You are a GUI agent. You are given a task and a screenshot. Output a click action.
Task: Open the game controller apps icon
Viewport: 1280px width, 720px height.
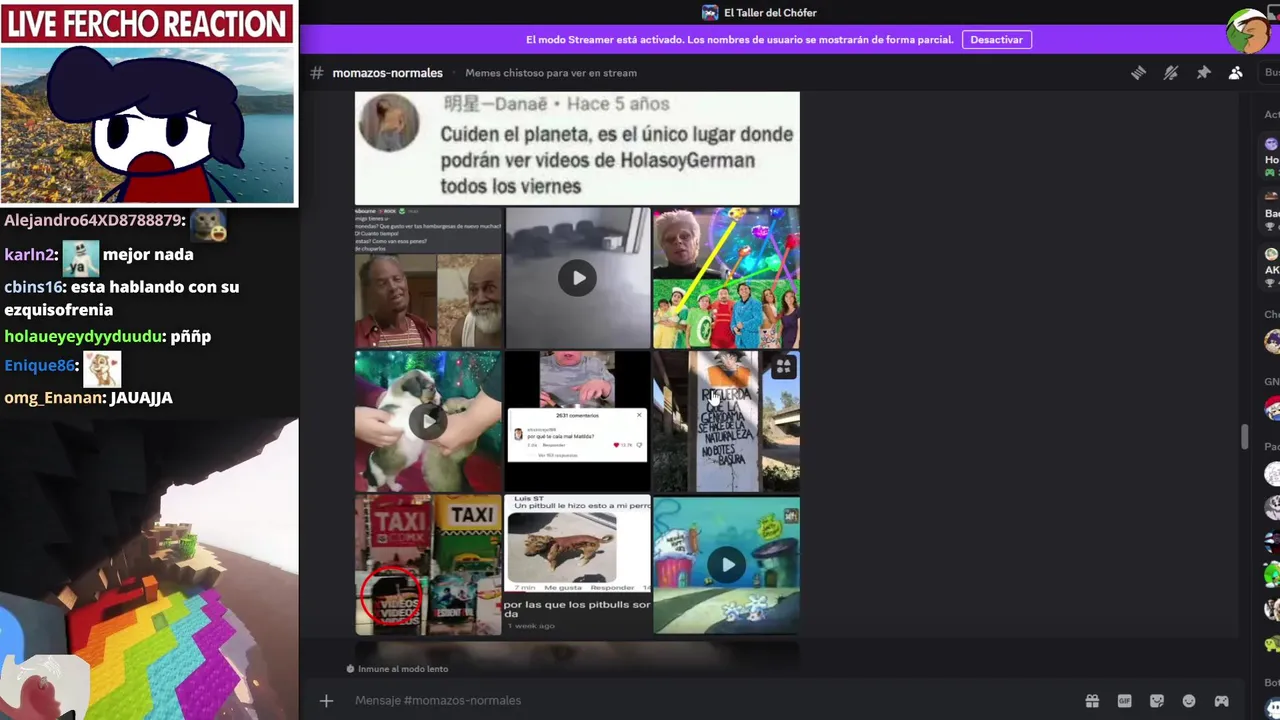[1221, 701]
